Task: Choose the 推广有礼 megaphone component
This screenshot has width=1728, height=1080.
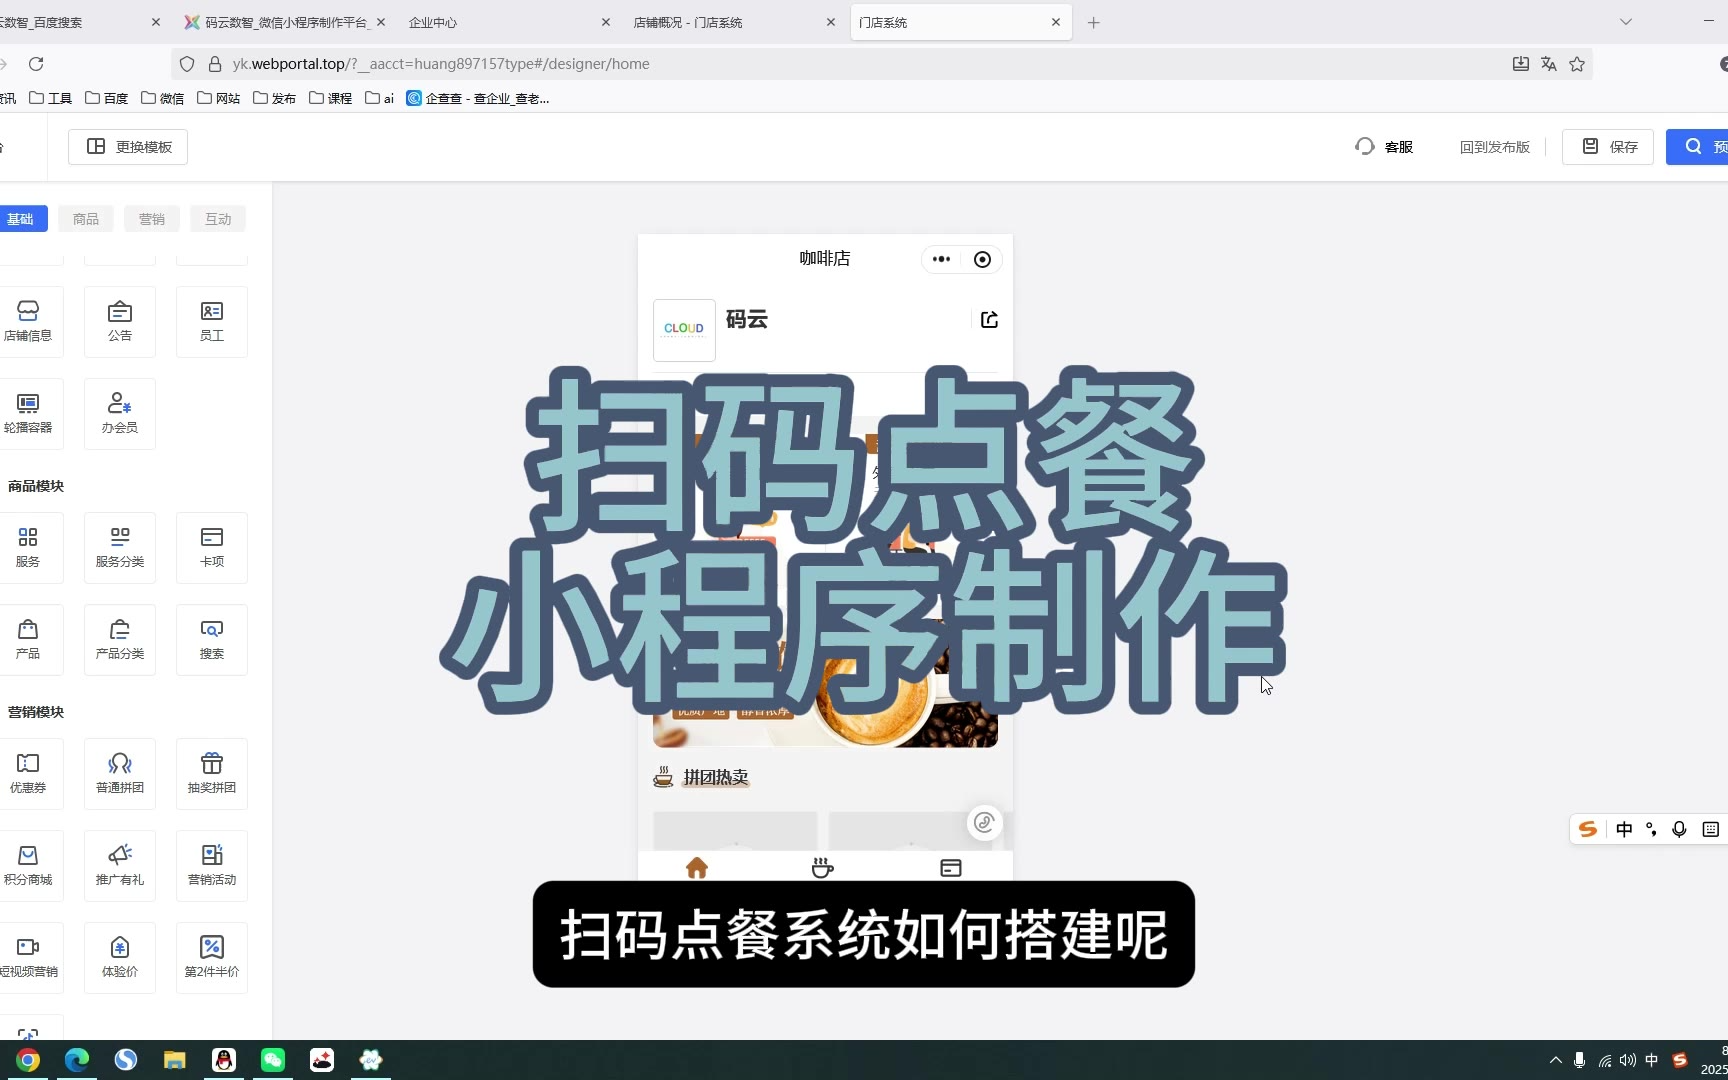Action: [120, 865]
